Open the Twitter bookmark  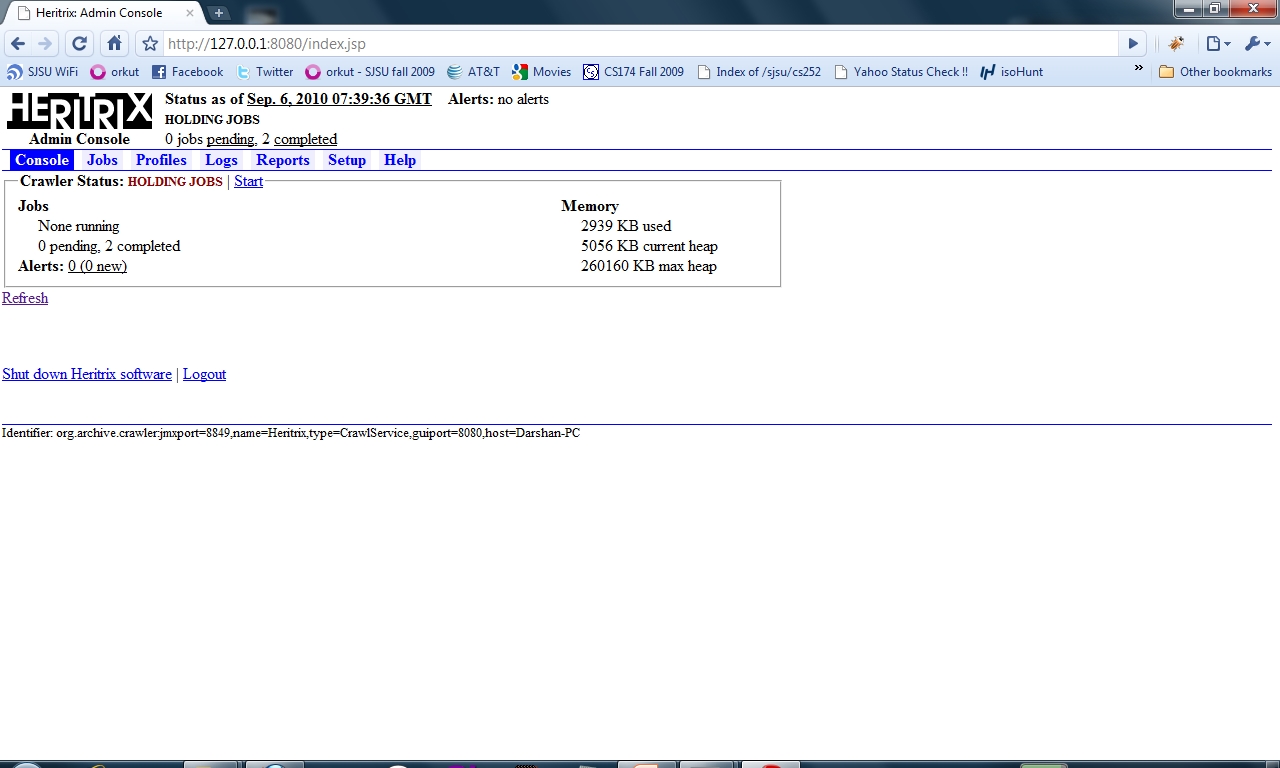(x=265, y=72)
